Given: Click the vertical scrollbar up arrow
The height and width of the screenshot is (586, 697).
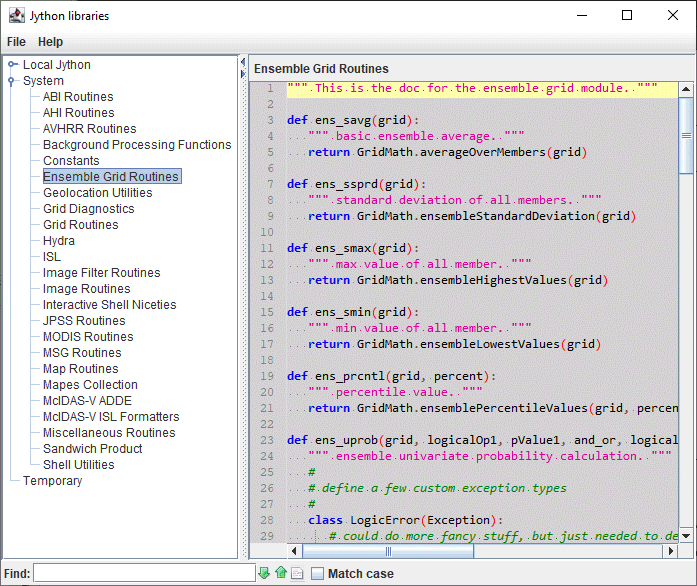Looking at the screenshot, I should (686, 89).
